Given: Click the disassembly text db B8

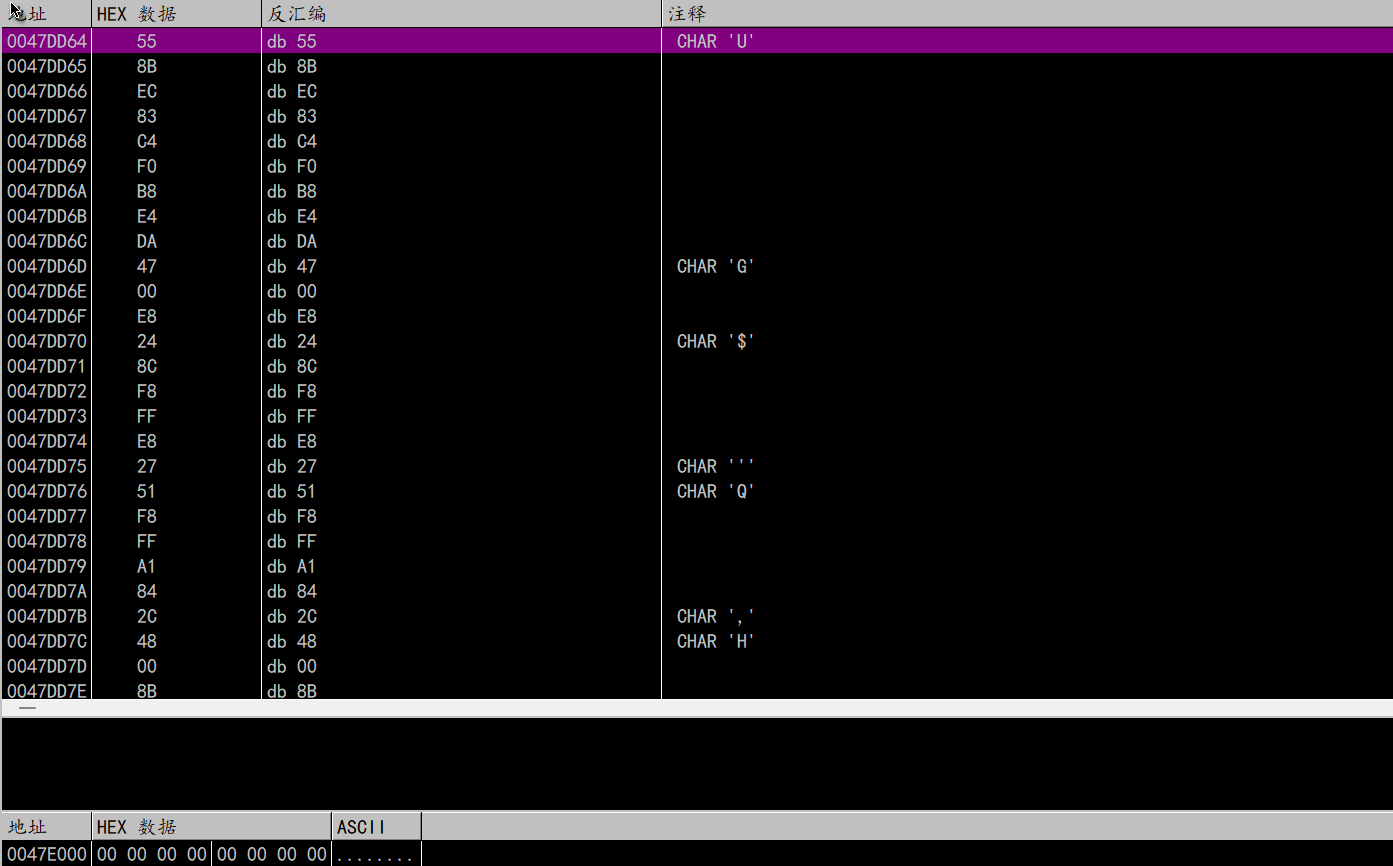Looking at the screenshot, I should (x=292, y=191).
